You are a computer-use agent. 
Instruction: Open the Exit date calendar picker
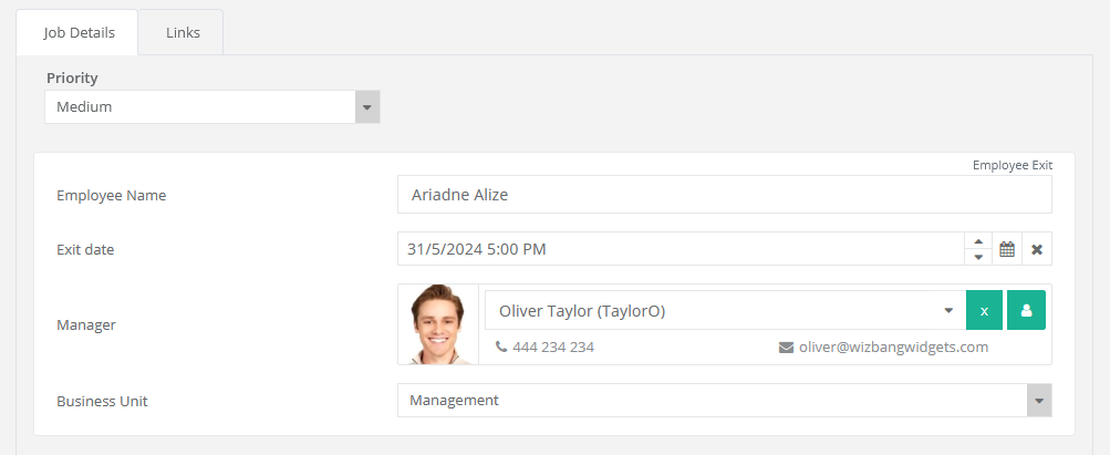pos(1007,249)
